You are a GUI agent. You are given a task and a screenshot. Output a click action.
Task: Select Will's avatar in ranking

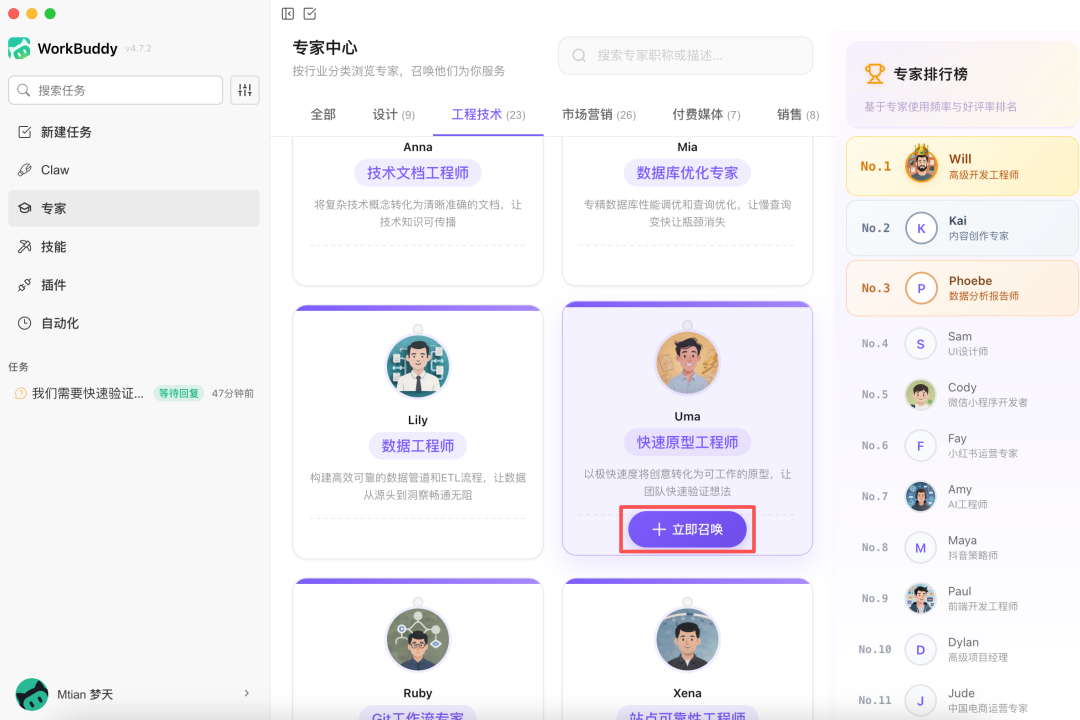pyautogui.click(x=921, y=164)
